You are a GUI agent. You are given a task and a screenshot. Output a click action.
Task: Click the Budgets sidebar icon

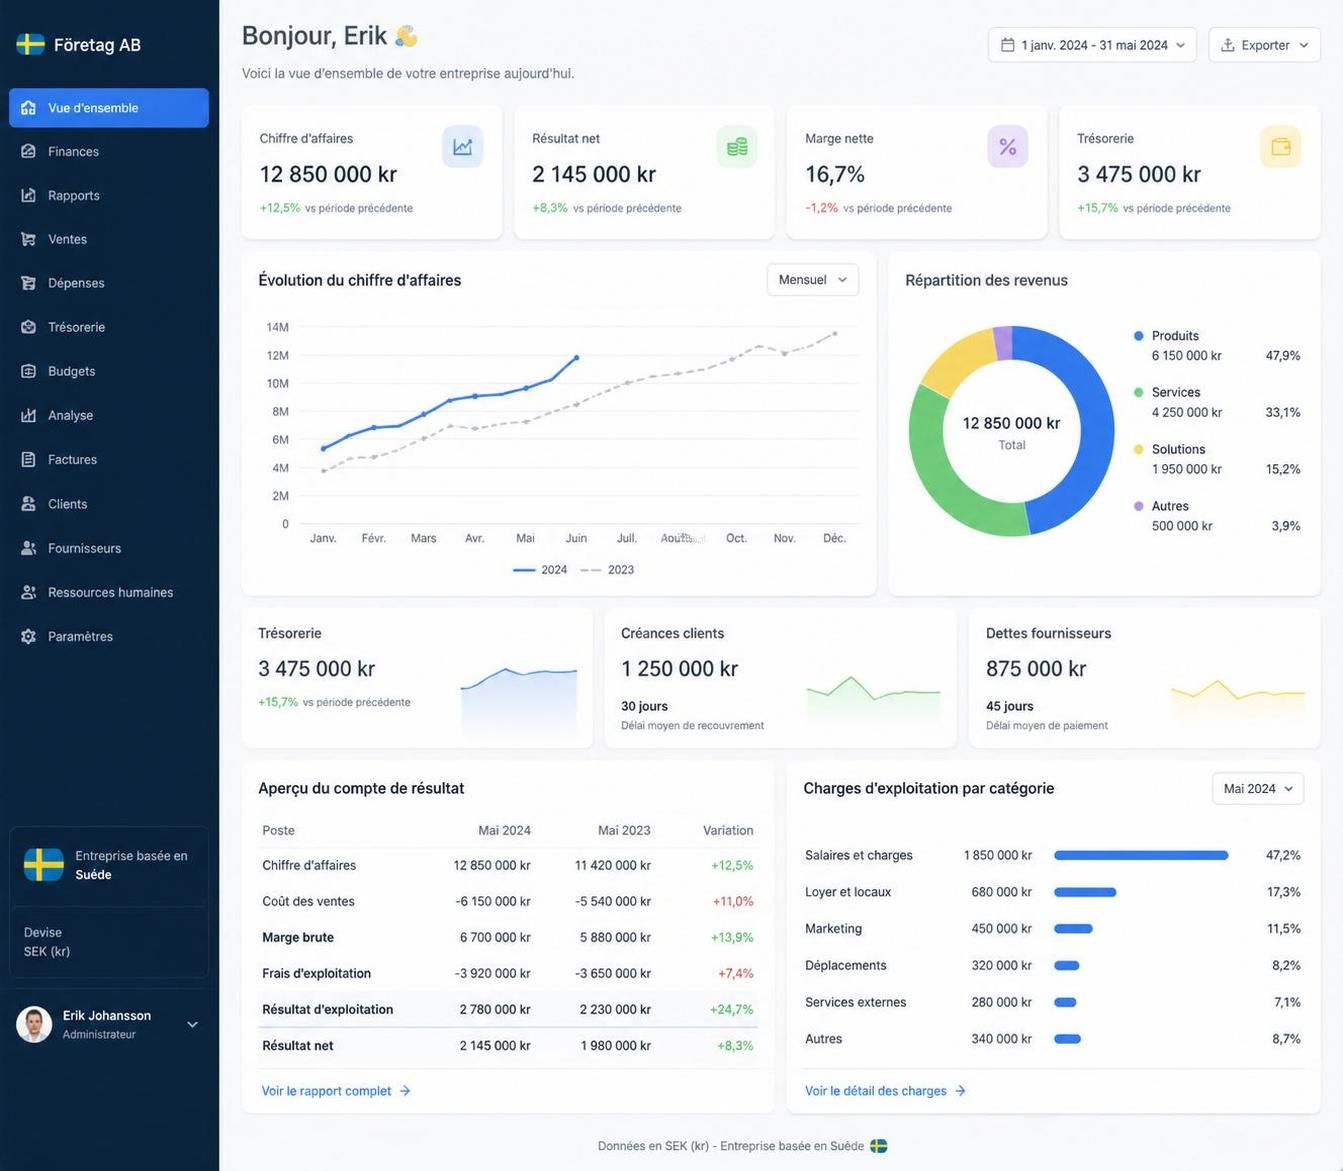click(x=28, y=371)
